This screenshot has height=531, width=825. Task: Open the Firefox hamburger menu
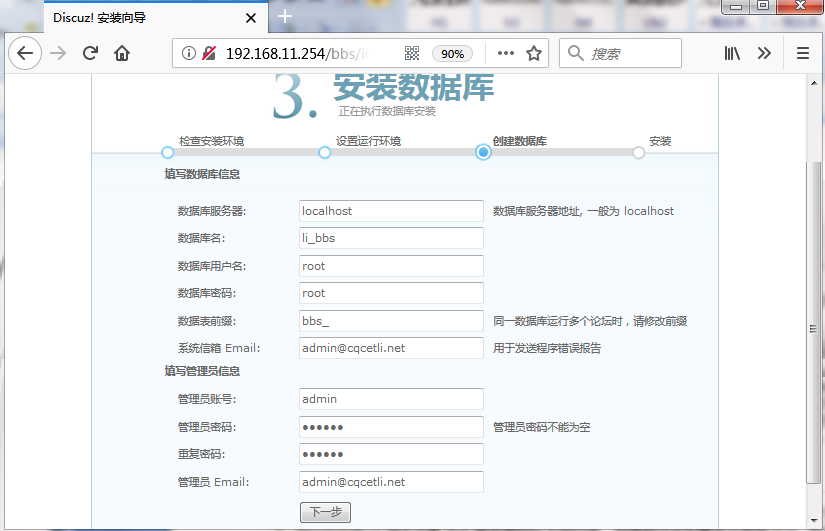pyautogui.click(x=803, y=53)
